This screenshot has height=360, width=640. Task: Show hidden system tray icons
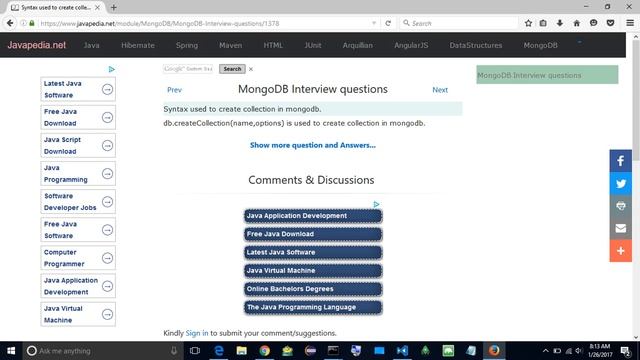545,351
